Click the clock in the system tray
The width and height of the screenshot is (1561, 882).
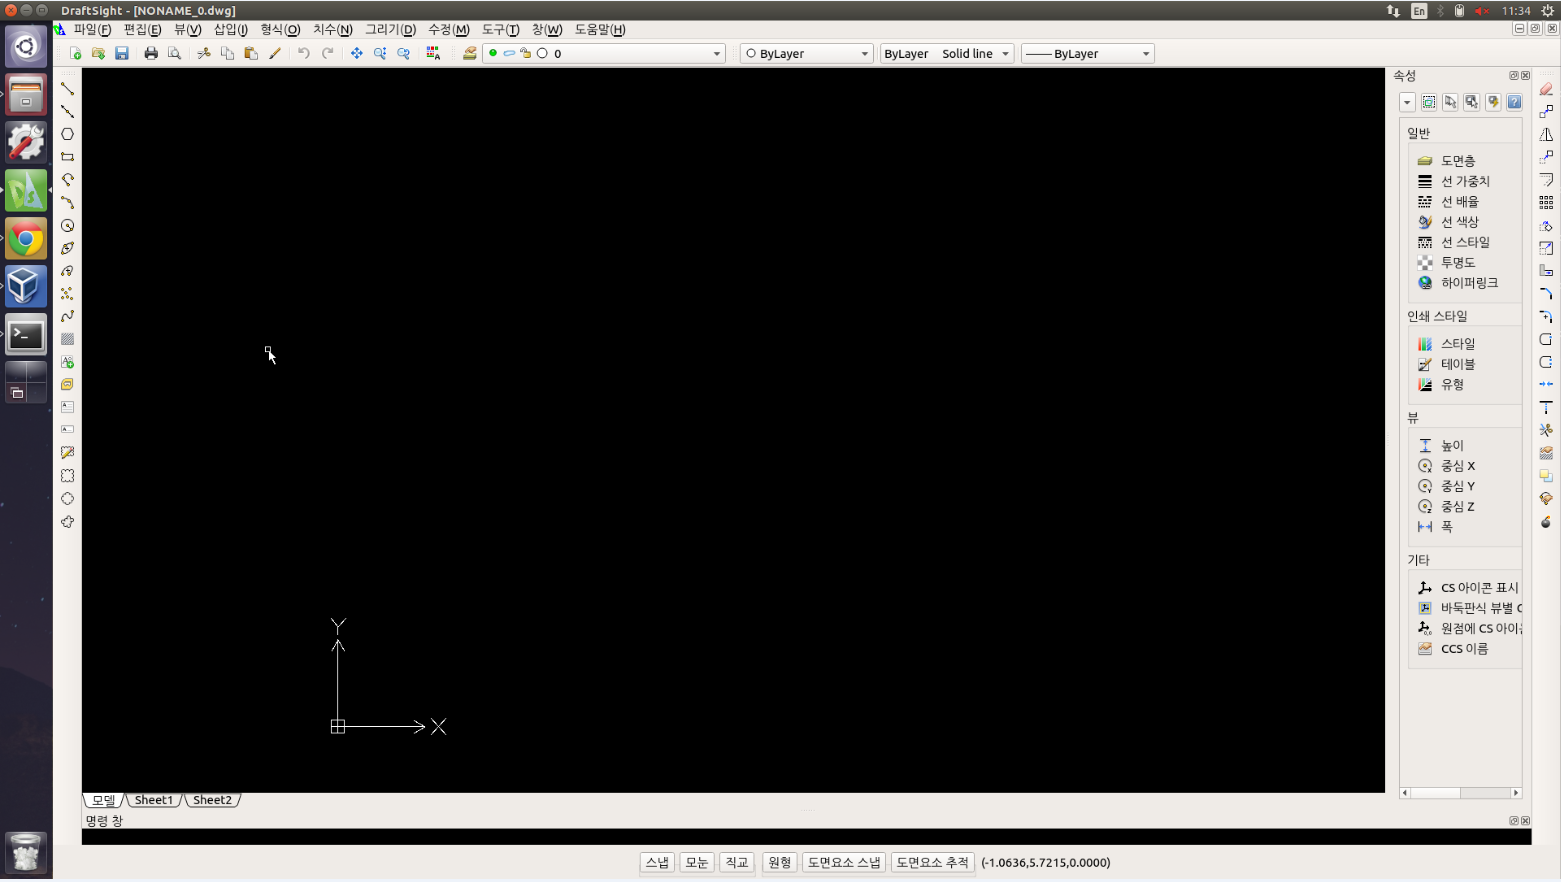point(1516,11)
